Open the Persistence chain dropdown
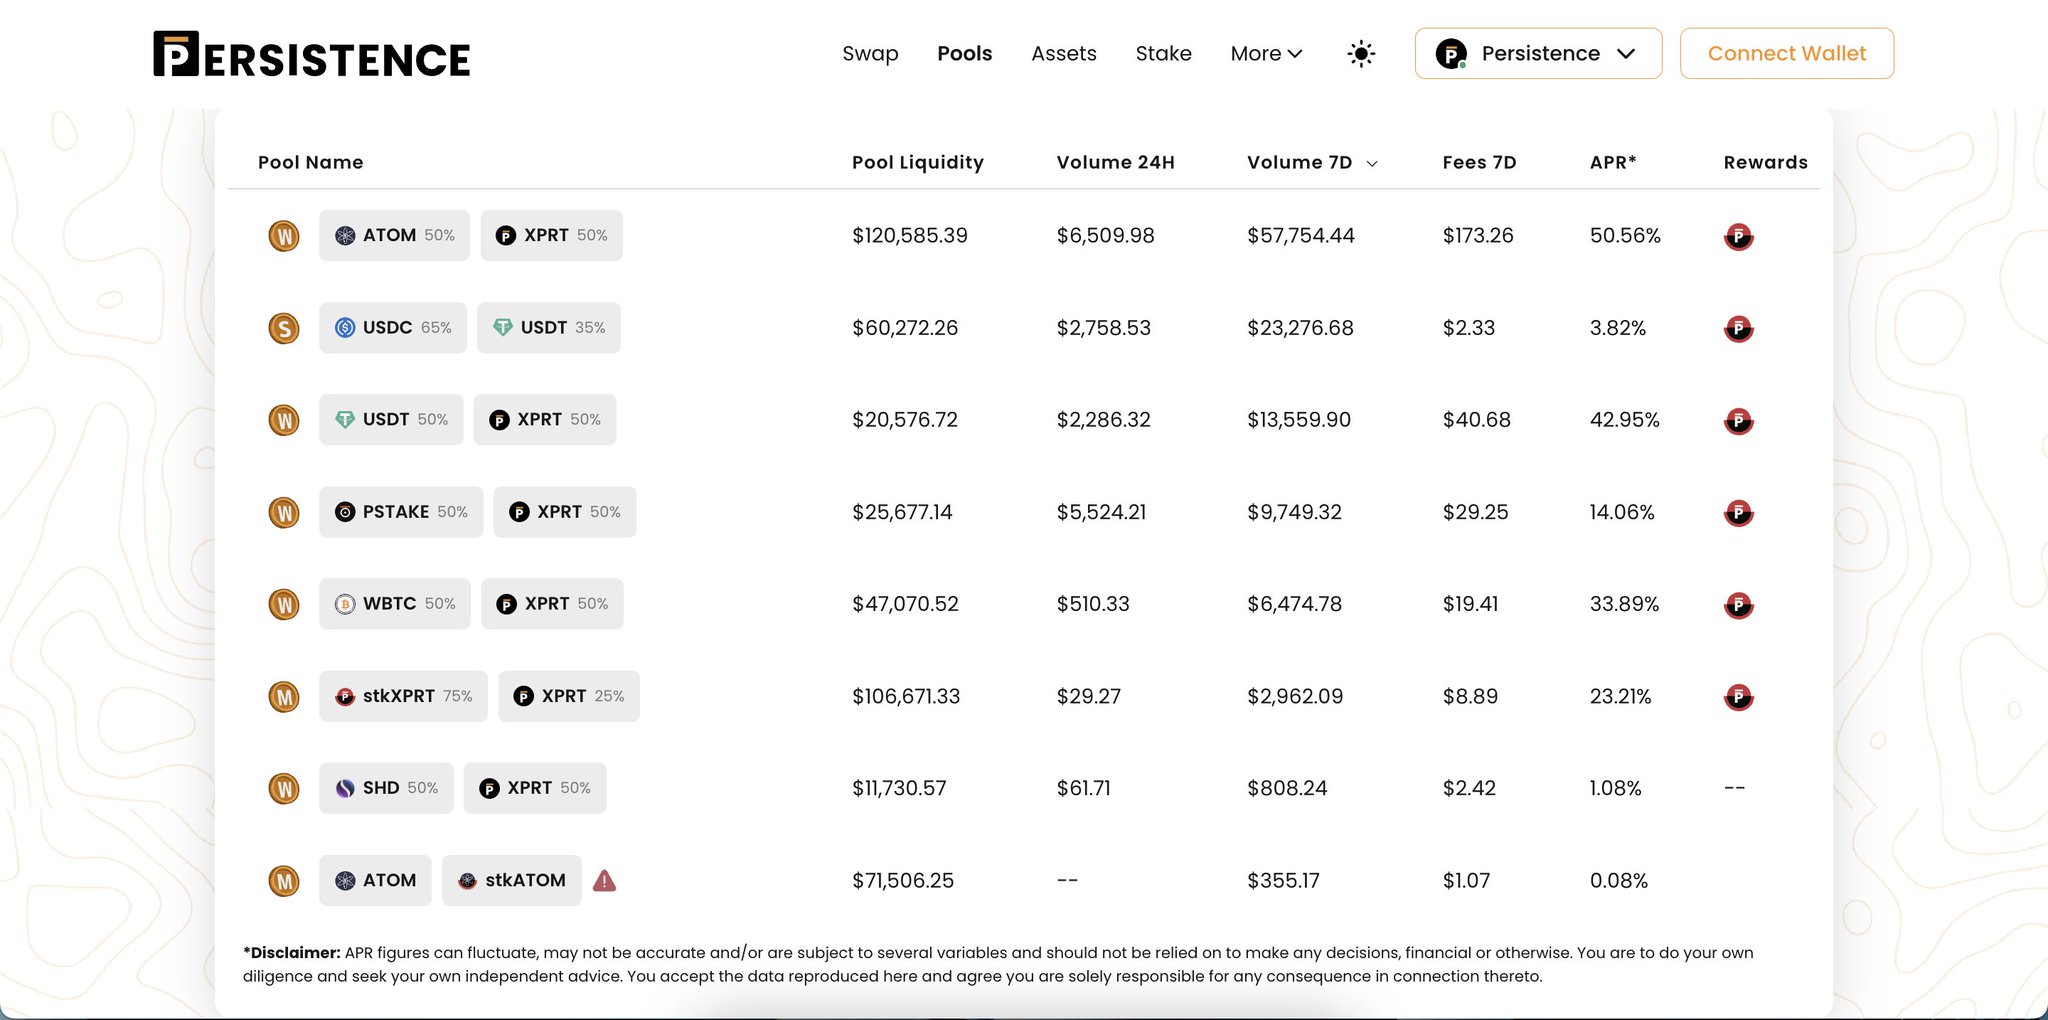This screenshot has width=2048, height=1020. click(x=1538, y=54)
